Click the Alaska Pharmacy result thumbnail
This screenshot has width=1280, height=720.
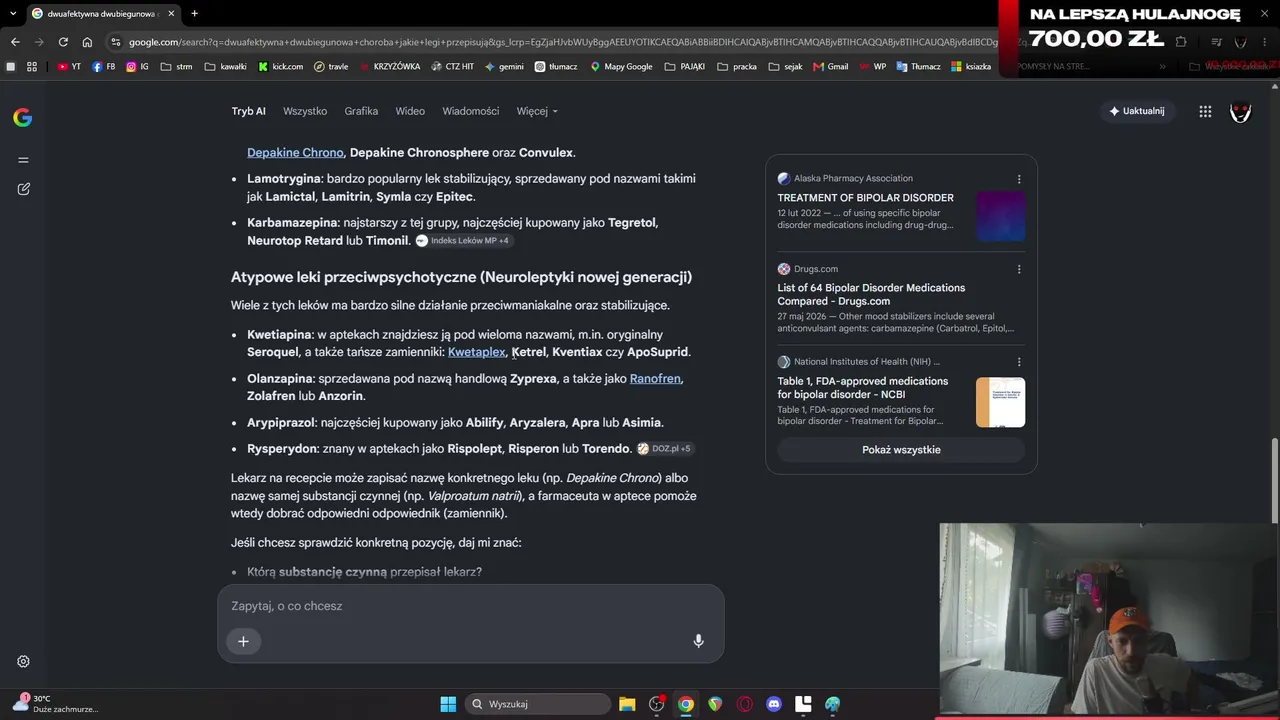pyautogui.click(x=1001, y=216)
